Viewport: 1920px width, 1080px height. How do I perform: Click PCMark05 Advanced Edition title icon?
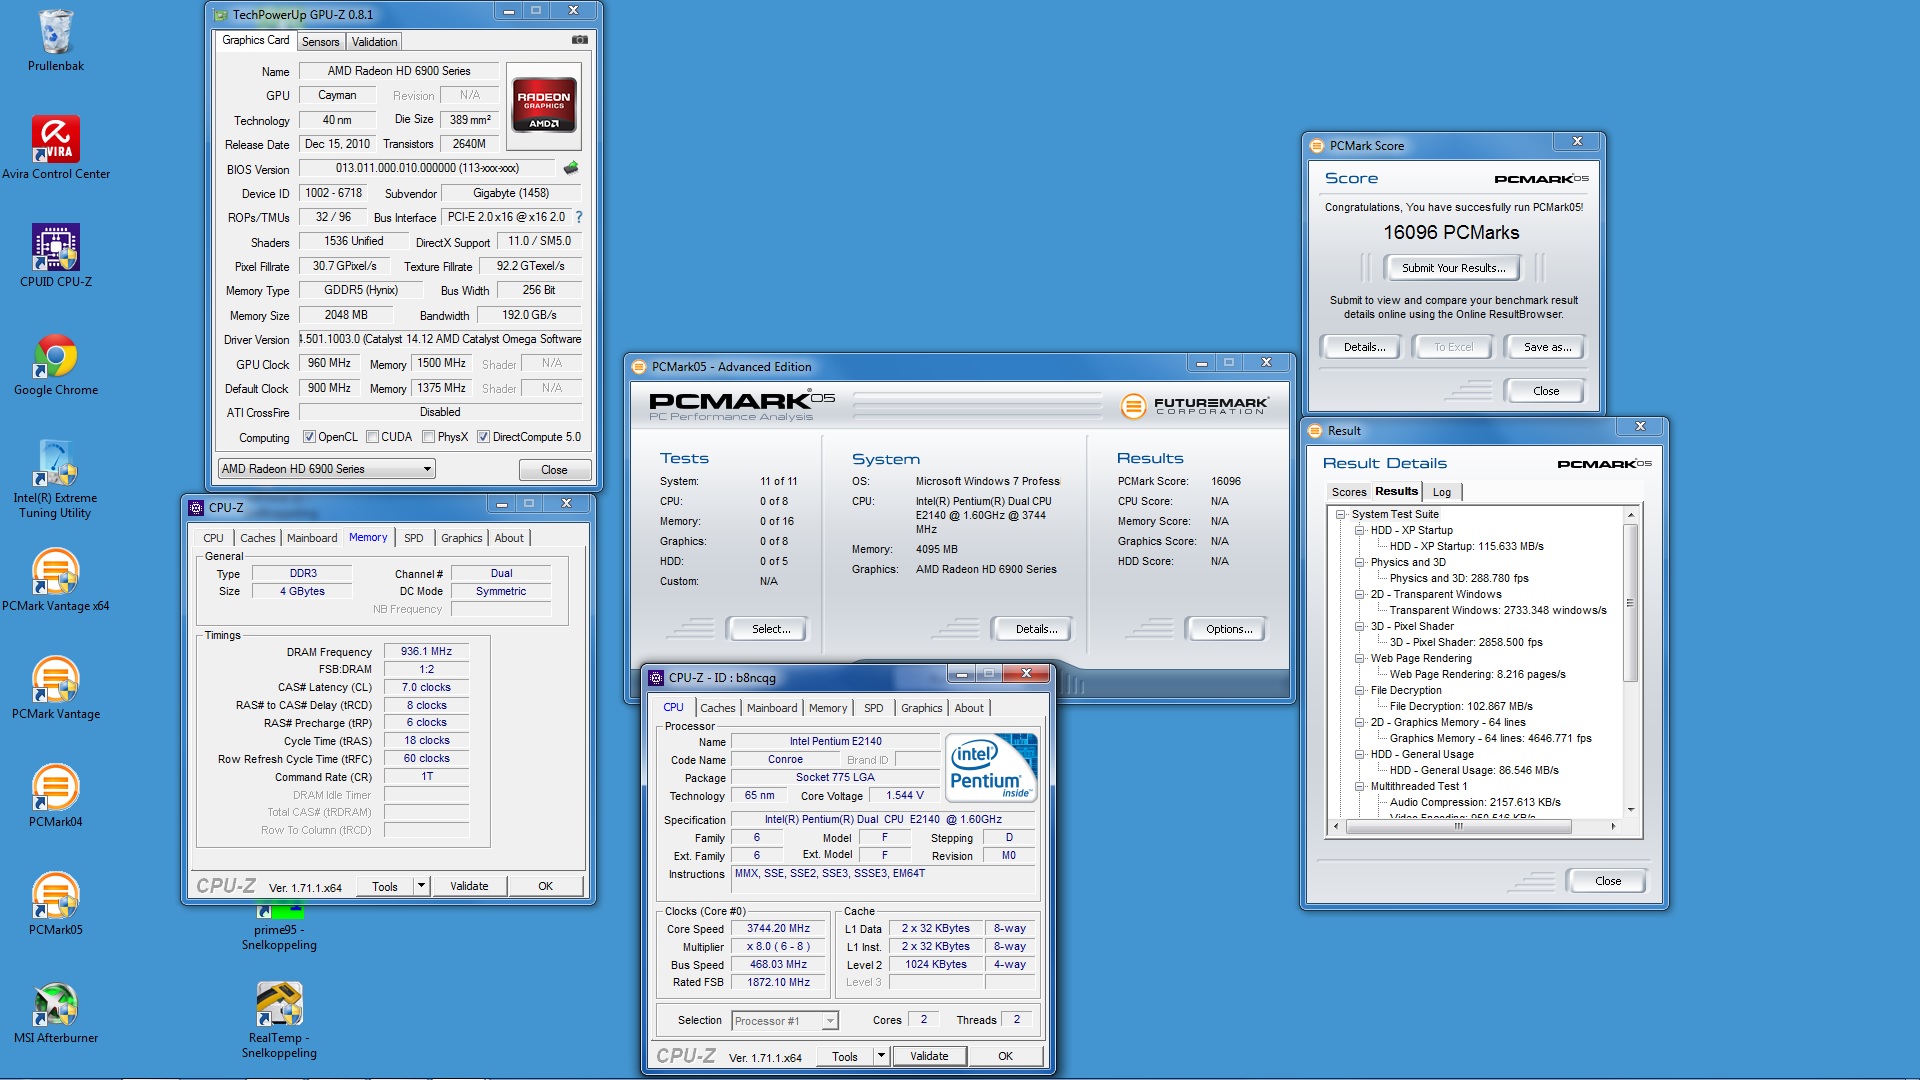(639, 367)
